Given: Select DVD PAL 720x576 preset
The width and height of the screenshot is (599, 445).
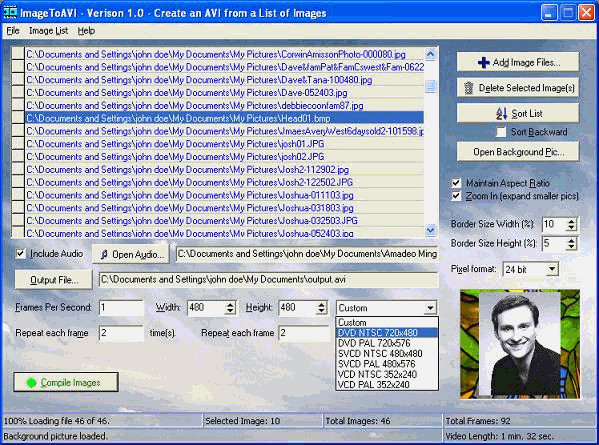Looking at the screenshot, I should 387,343.
